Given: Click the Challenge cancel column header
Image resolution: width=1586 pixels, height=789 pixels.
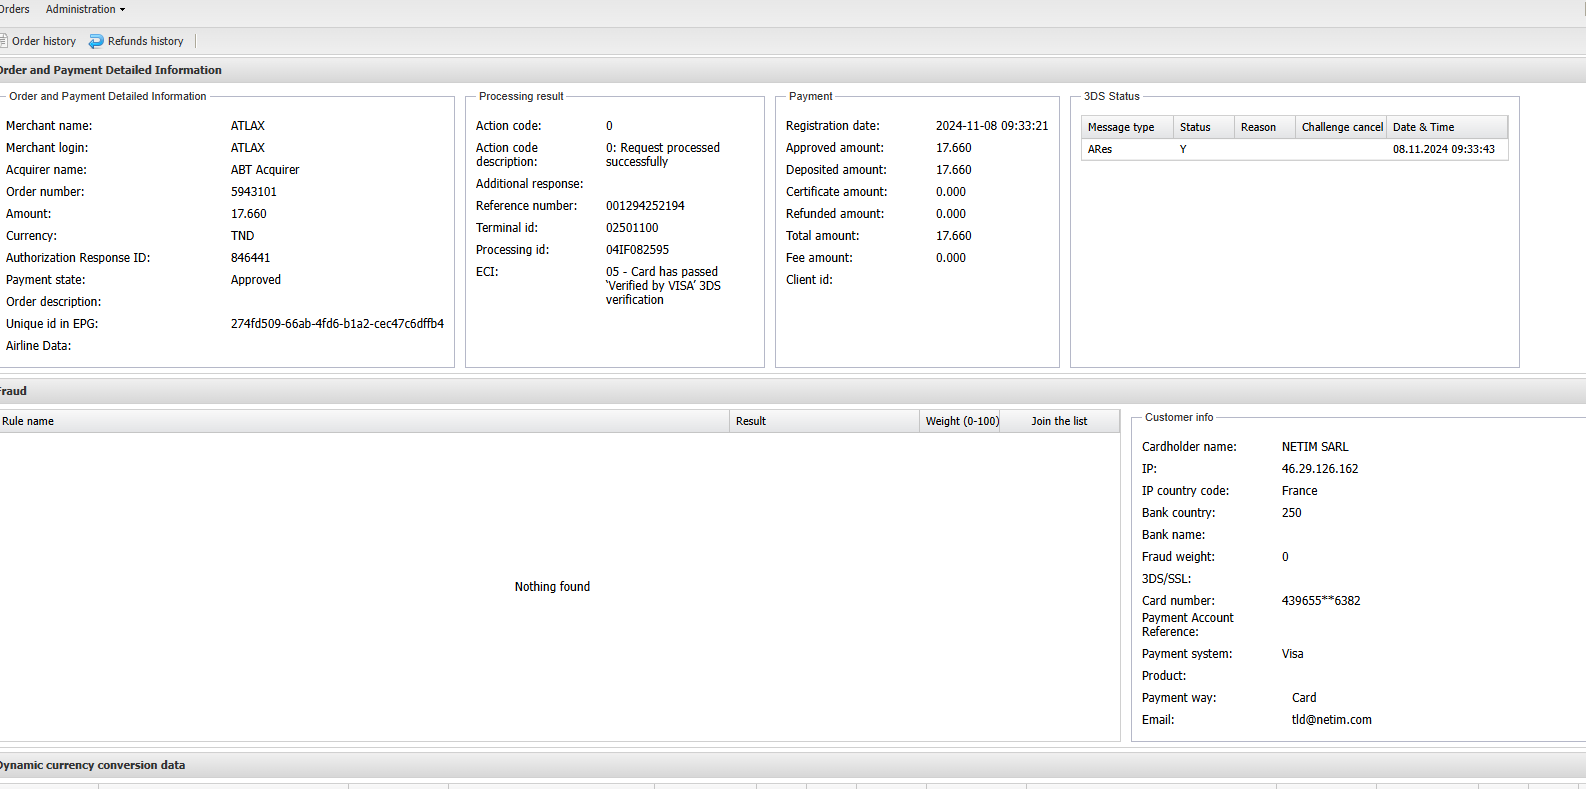Looking at the screenshot, I should tap(1341, 127).
